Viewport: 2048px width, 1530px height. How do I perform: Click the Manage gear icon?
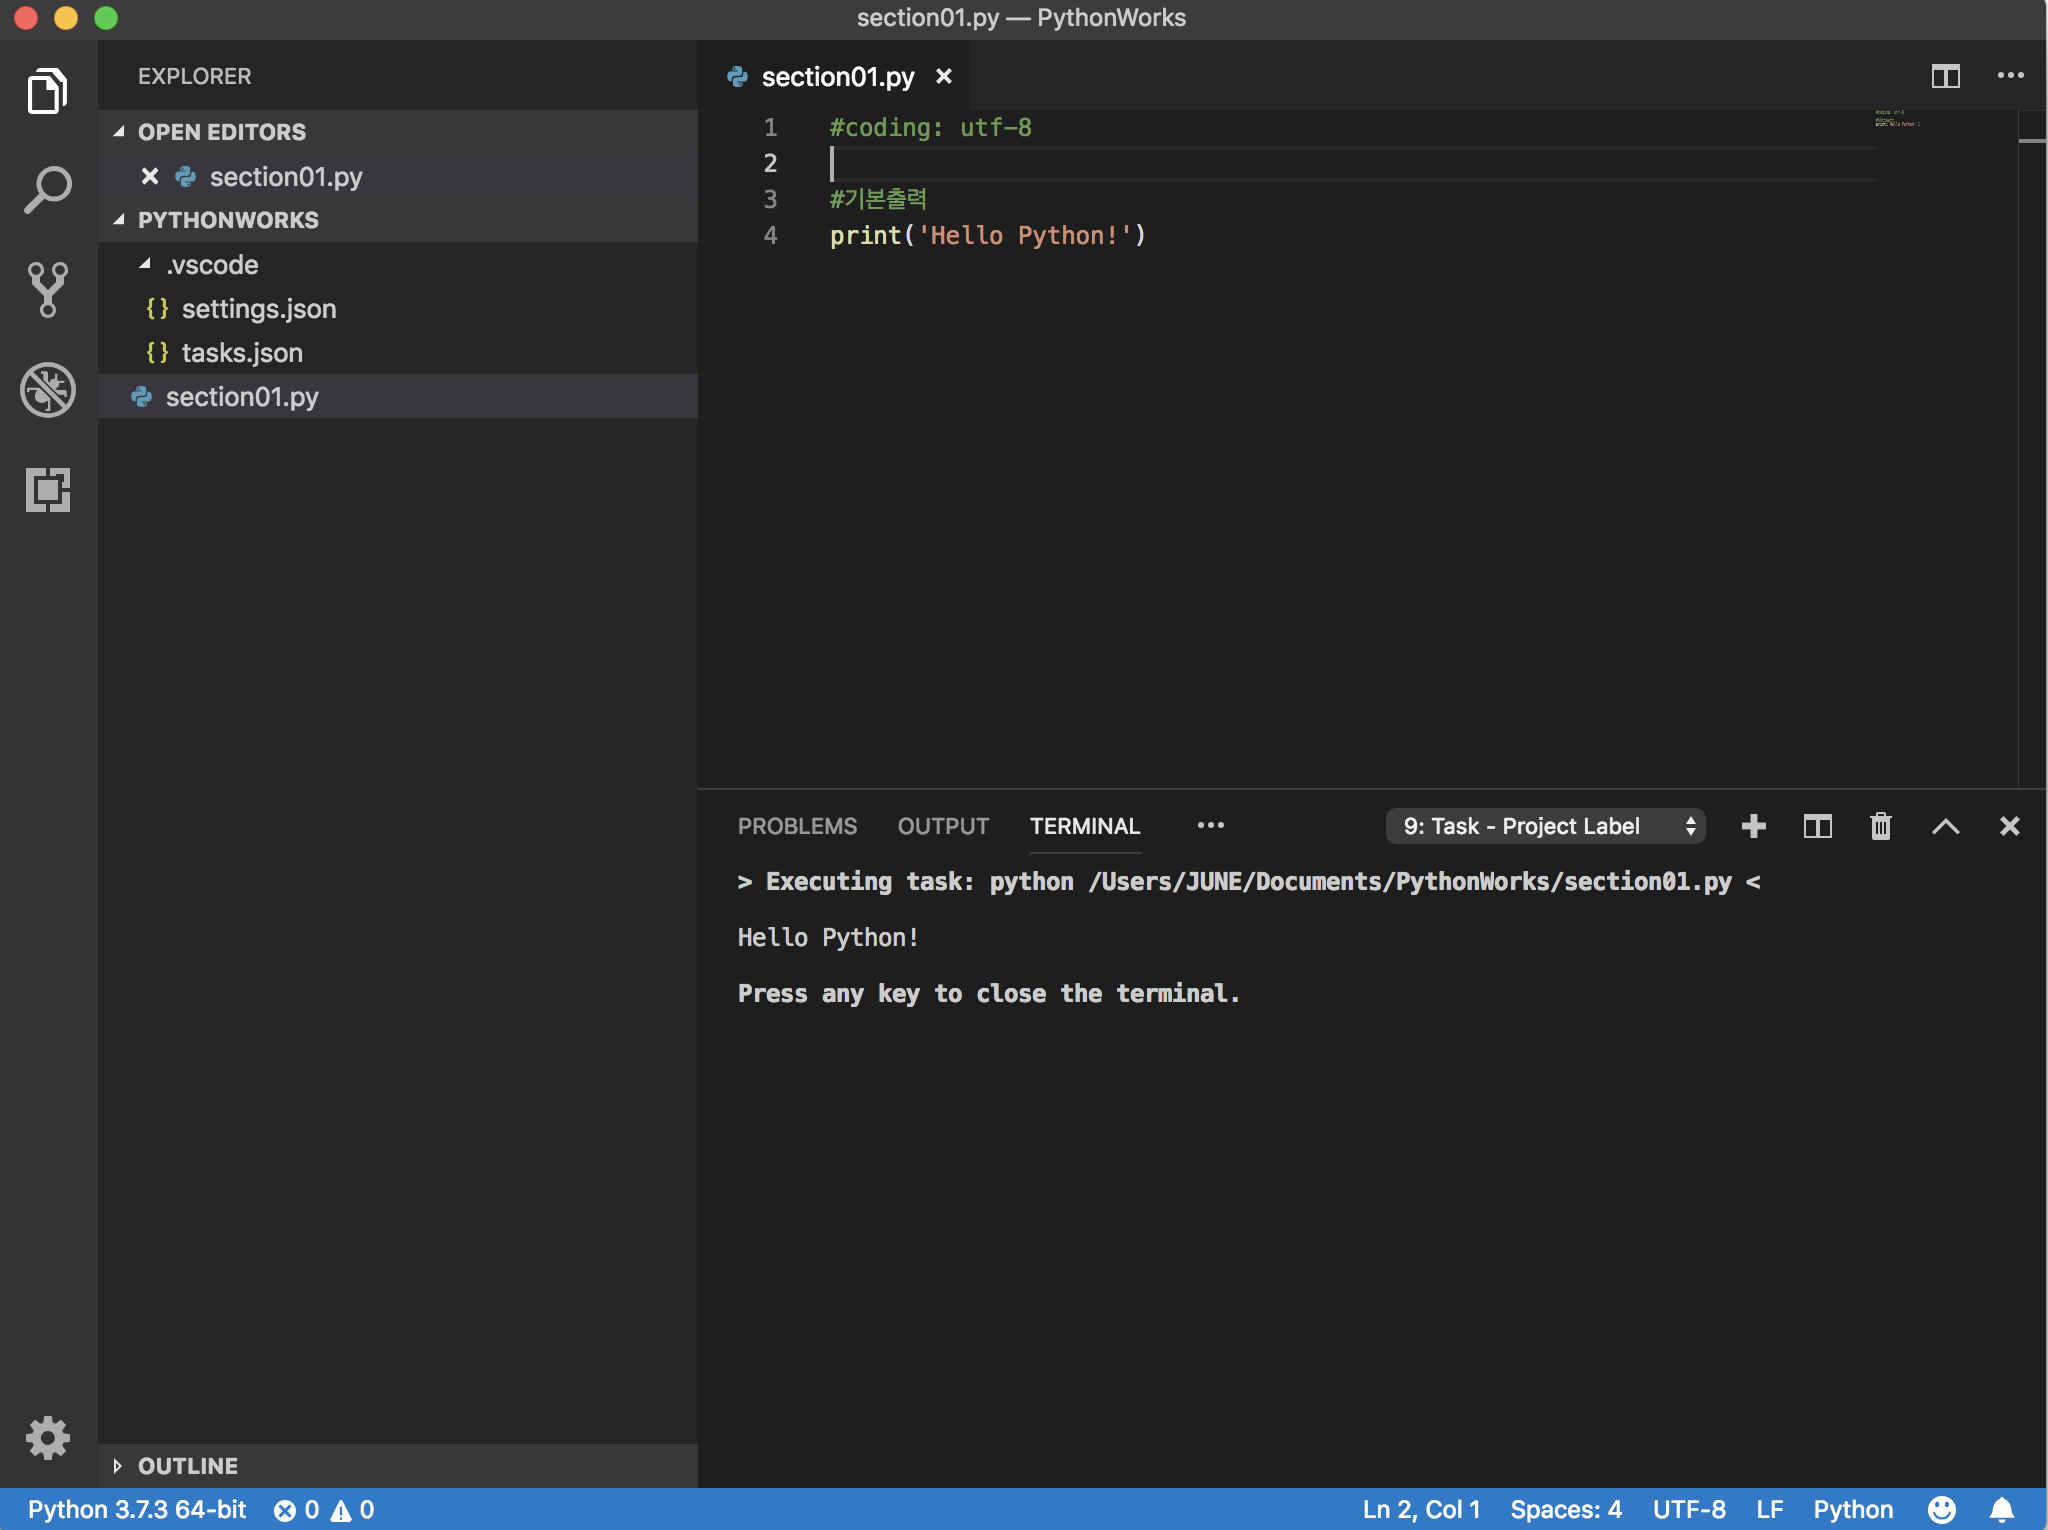coord(47,1438)
